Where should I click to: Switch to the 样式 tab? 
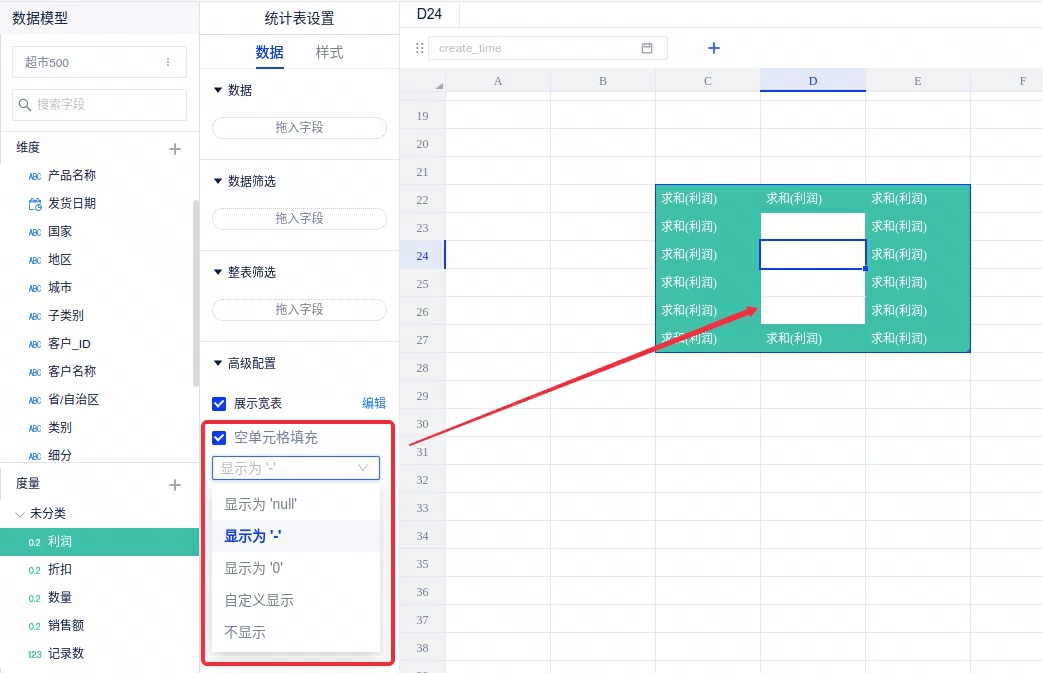tap(329, 52)
